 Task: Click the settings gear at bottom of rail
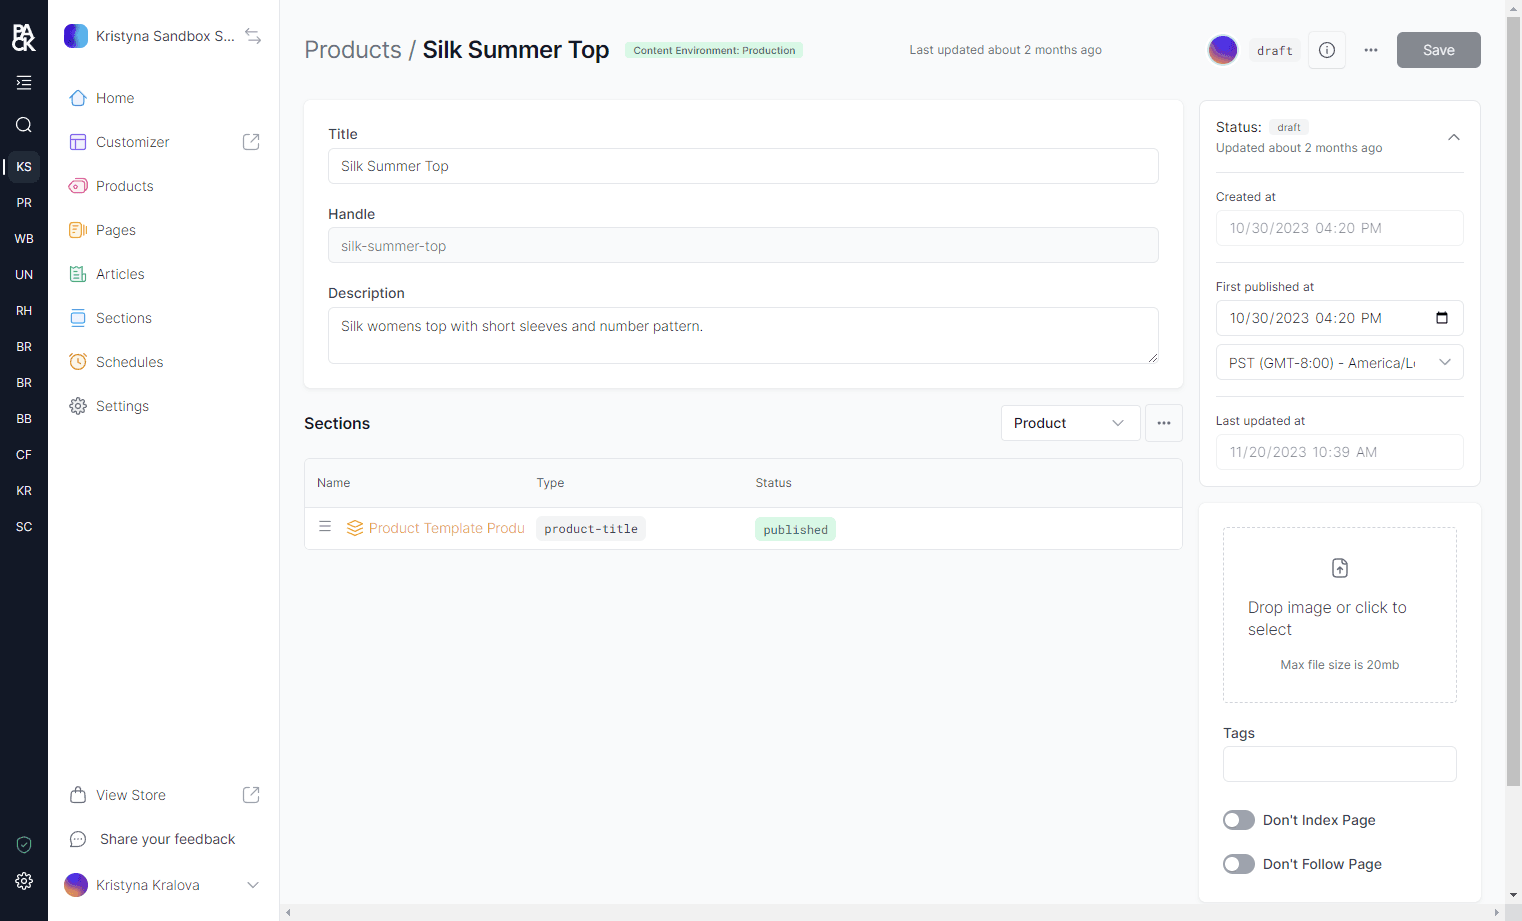[x=24, y=881]
